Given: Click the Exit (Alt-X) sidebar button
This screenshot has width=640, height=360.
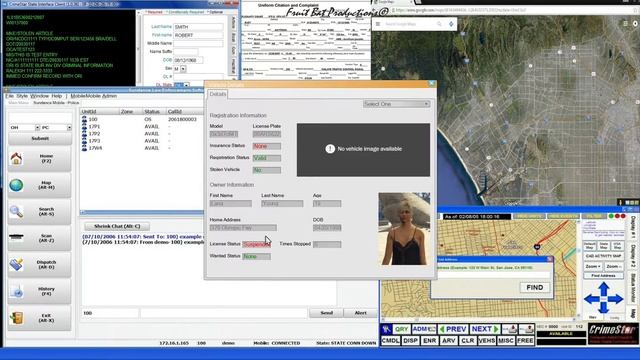Looking at the screenshot, I should point(39,318).
